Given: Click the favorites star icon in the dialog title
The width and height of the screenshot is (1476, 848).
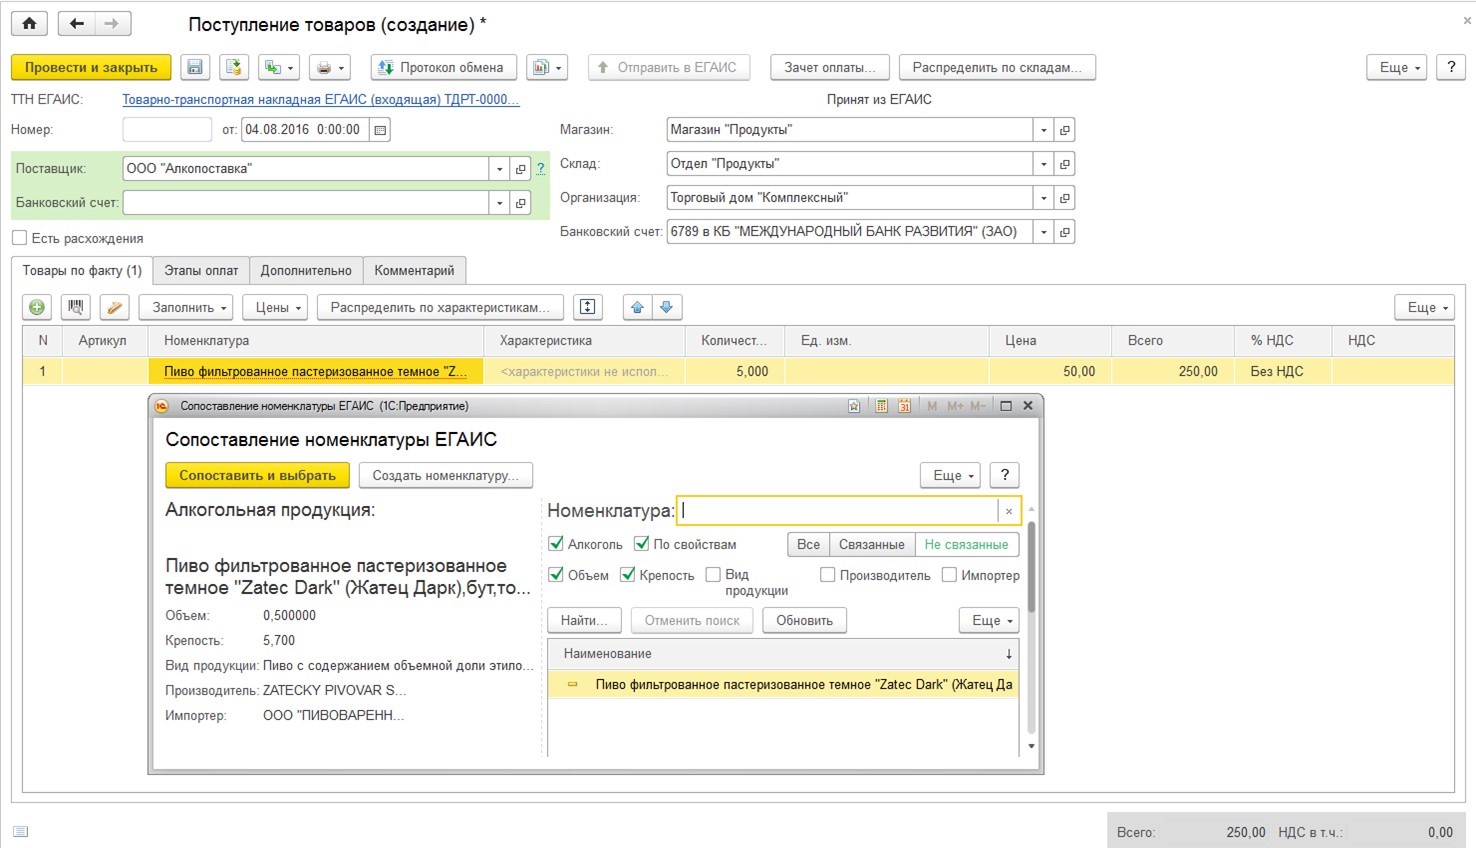Looking at the screenshot, I should pyautogui.click(x=854, y=406).
